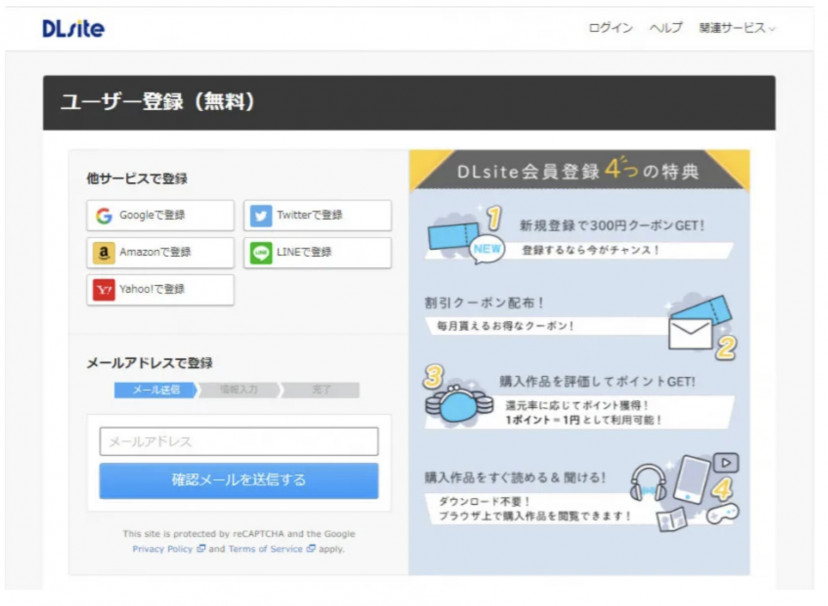This screenshot has height=606, width=828.
Task: Click the Amazon logo icon
Action: [104, 253]
